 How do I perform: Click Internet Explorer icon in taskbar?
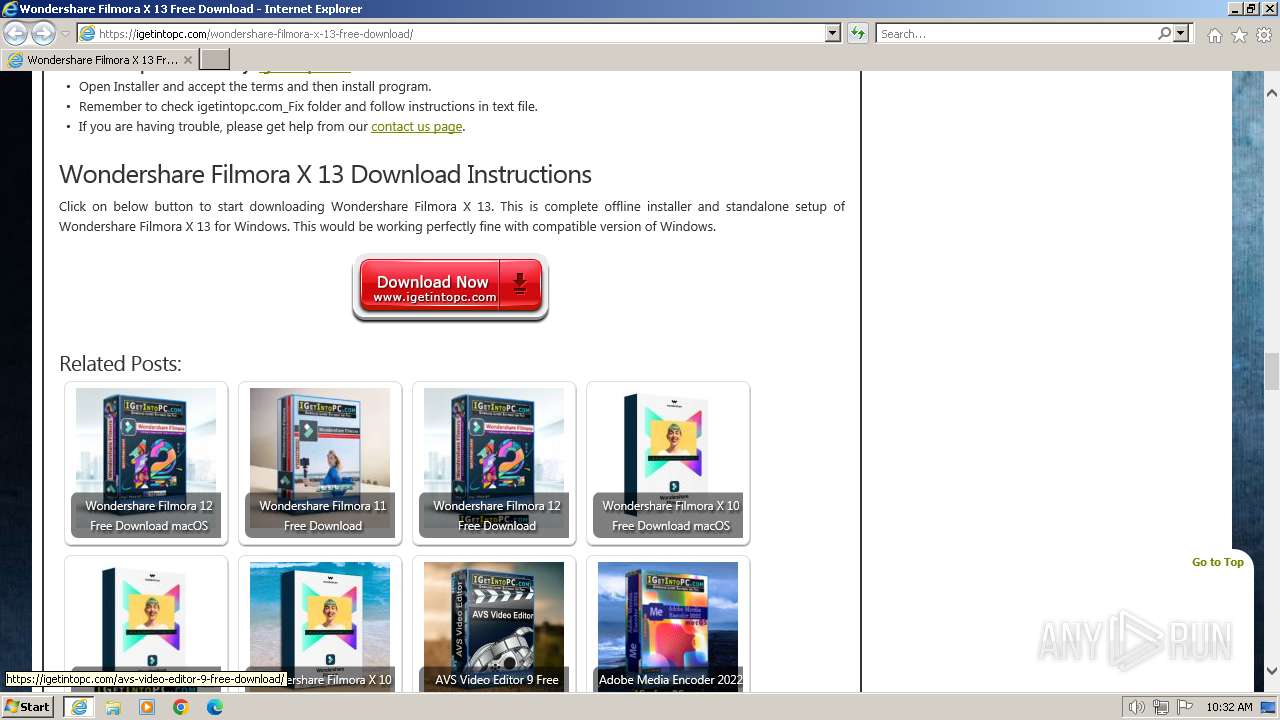coord(78,707)
